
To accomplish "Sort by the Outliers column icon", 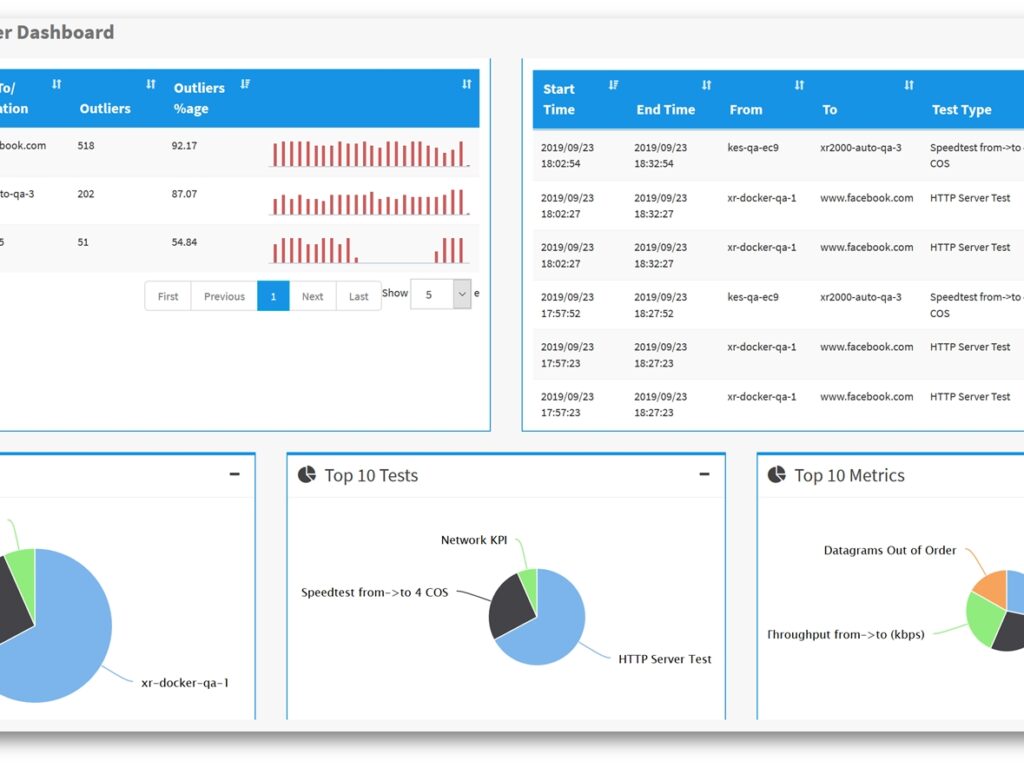I will tap(151, 85).
